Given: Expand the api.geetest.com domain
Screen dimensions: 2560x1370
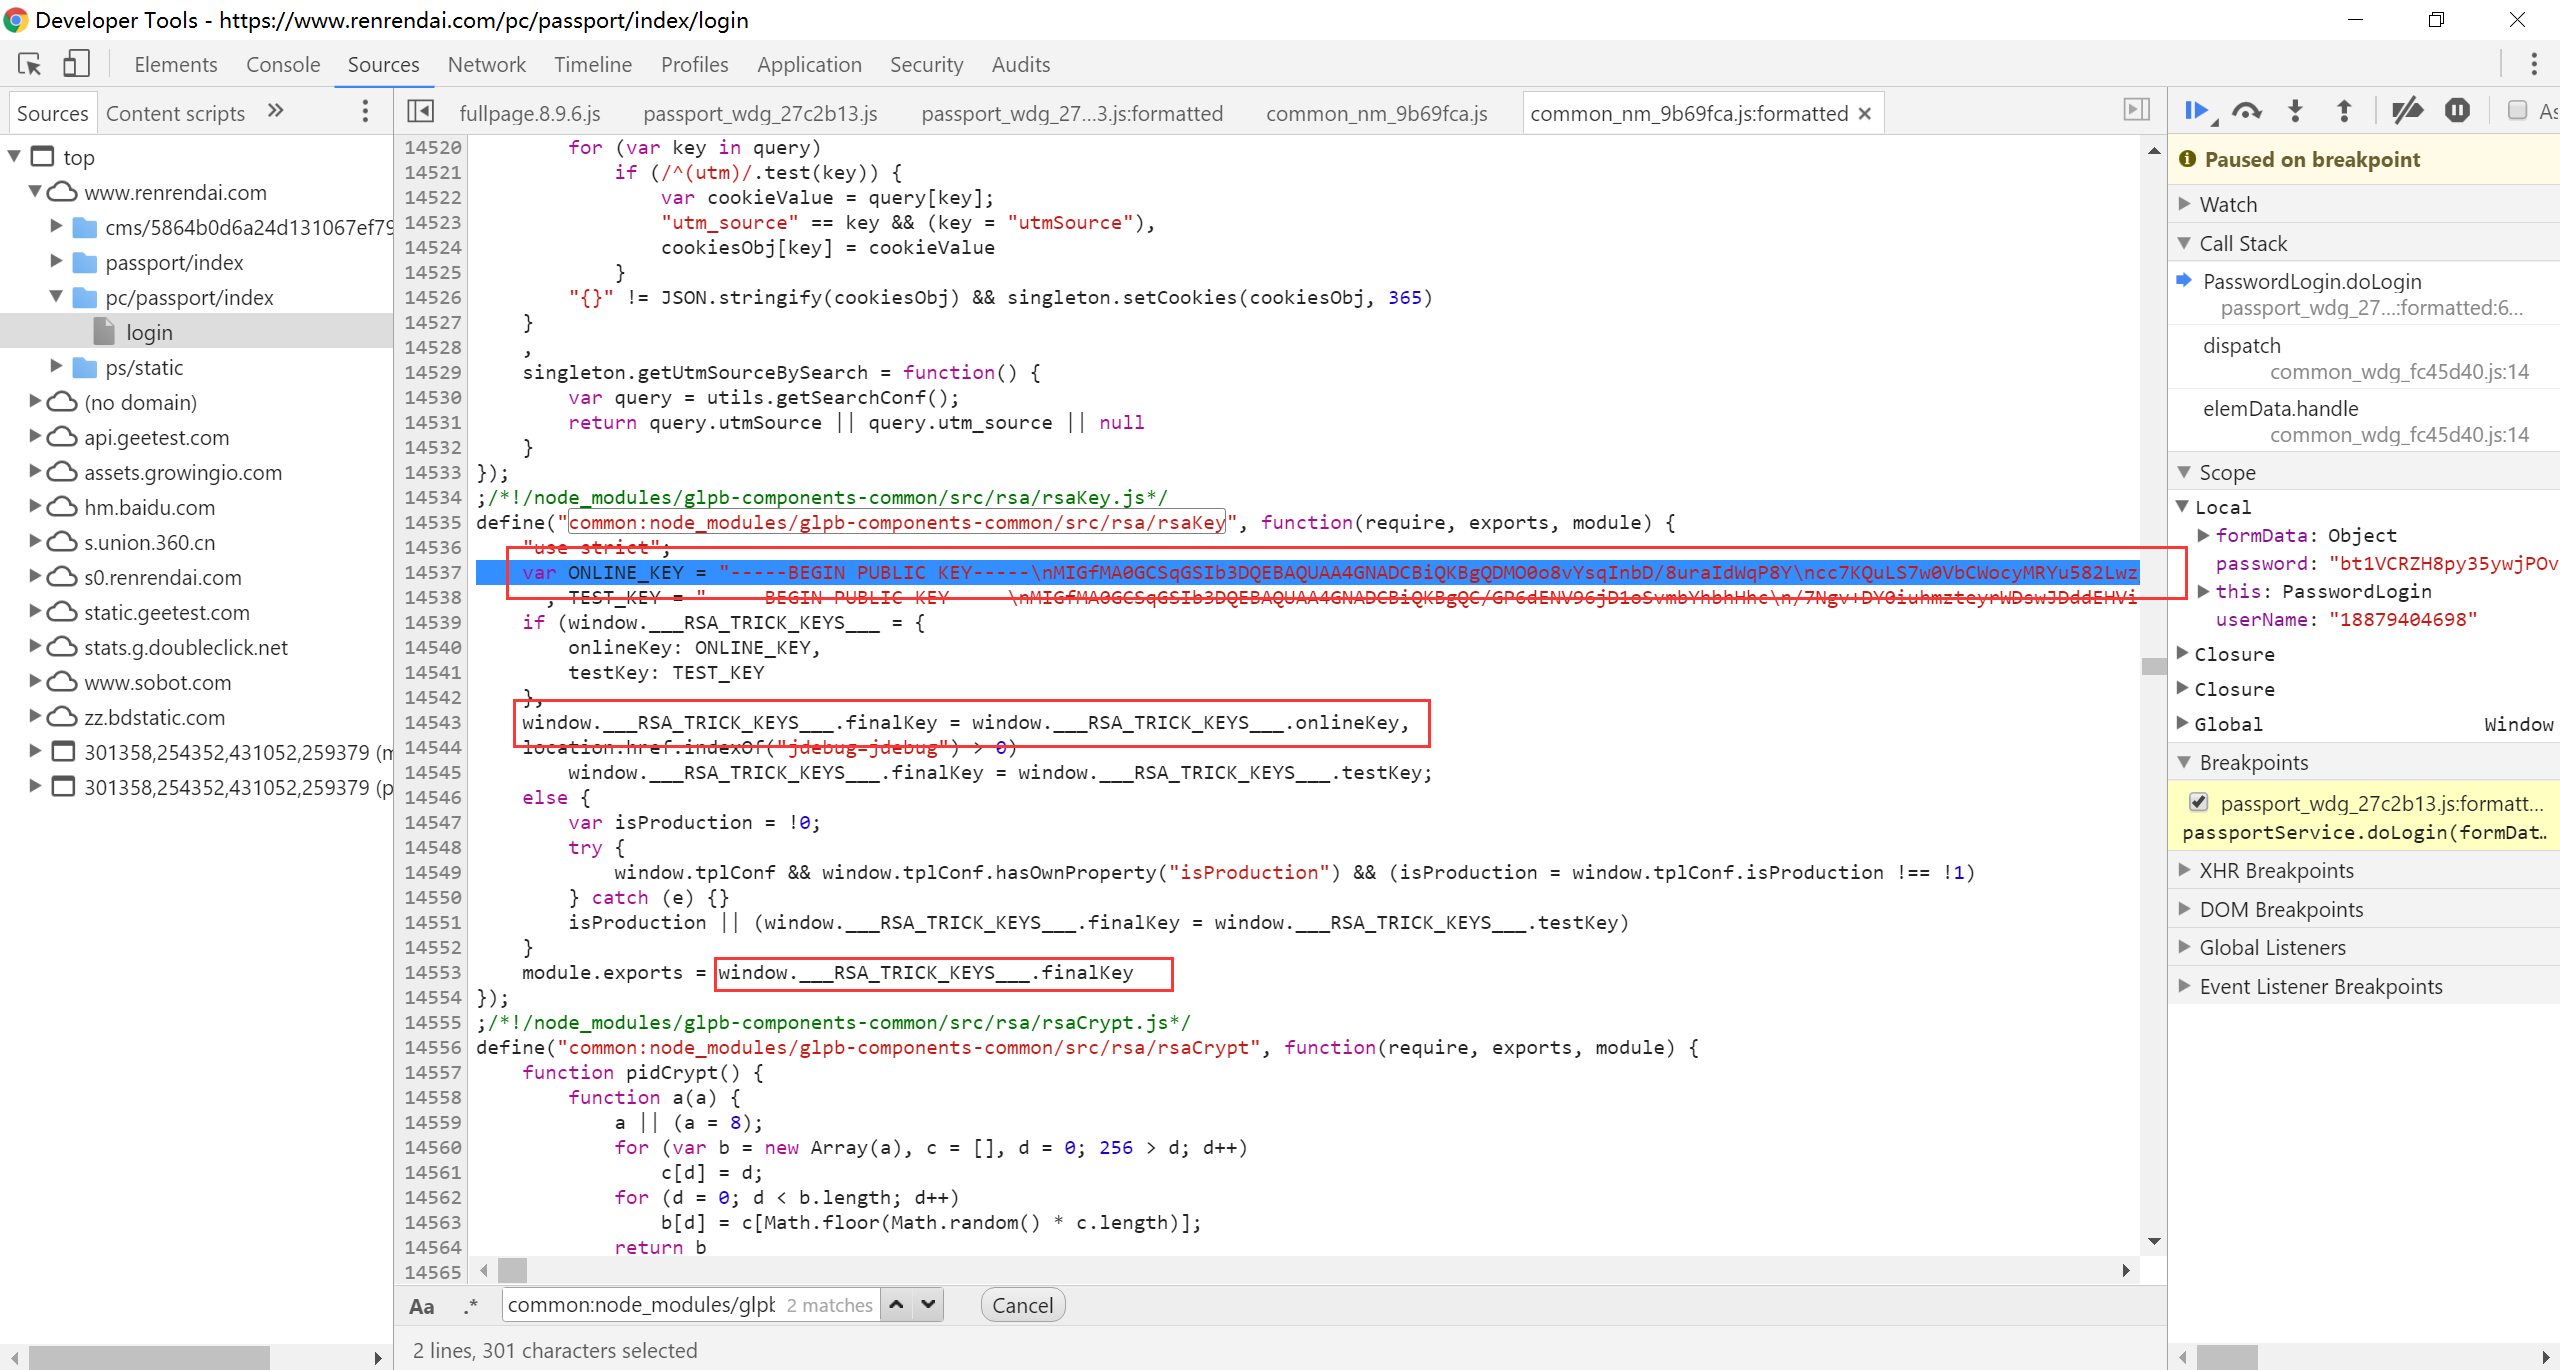Looking at the screenshot, I should pos(35,437).
